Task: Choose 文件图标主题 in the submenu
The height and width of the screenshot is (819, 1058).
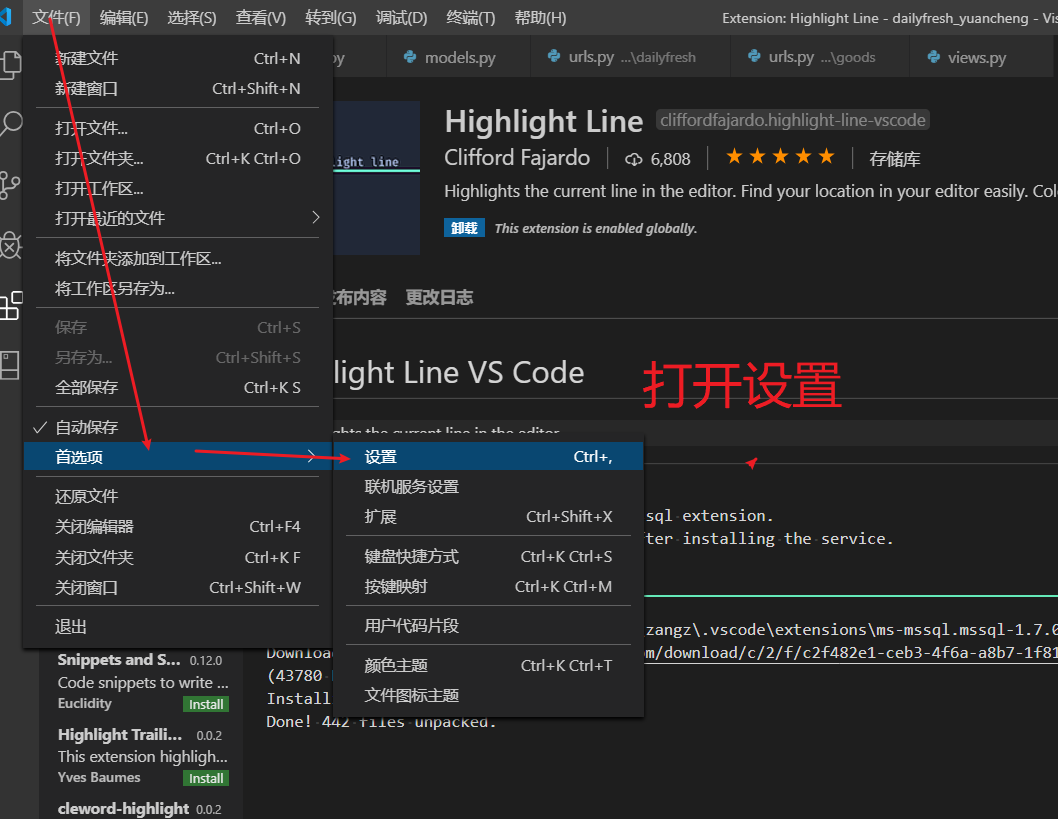Action: 489,696
